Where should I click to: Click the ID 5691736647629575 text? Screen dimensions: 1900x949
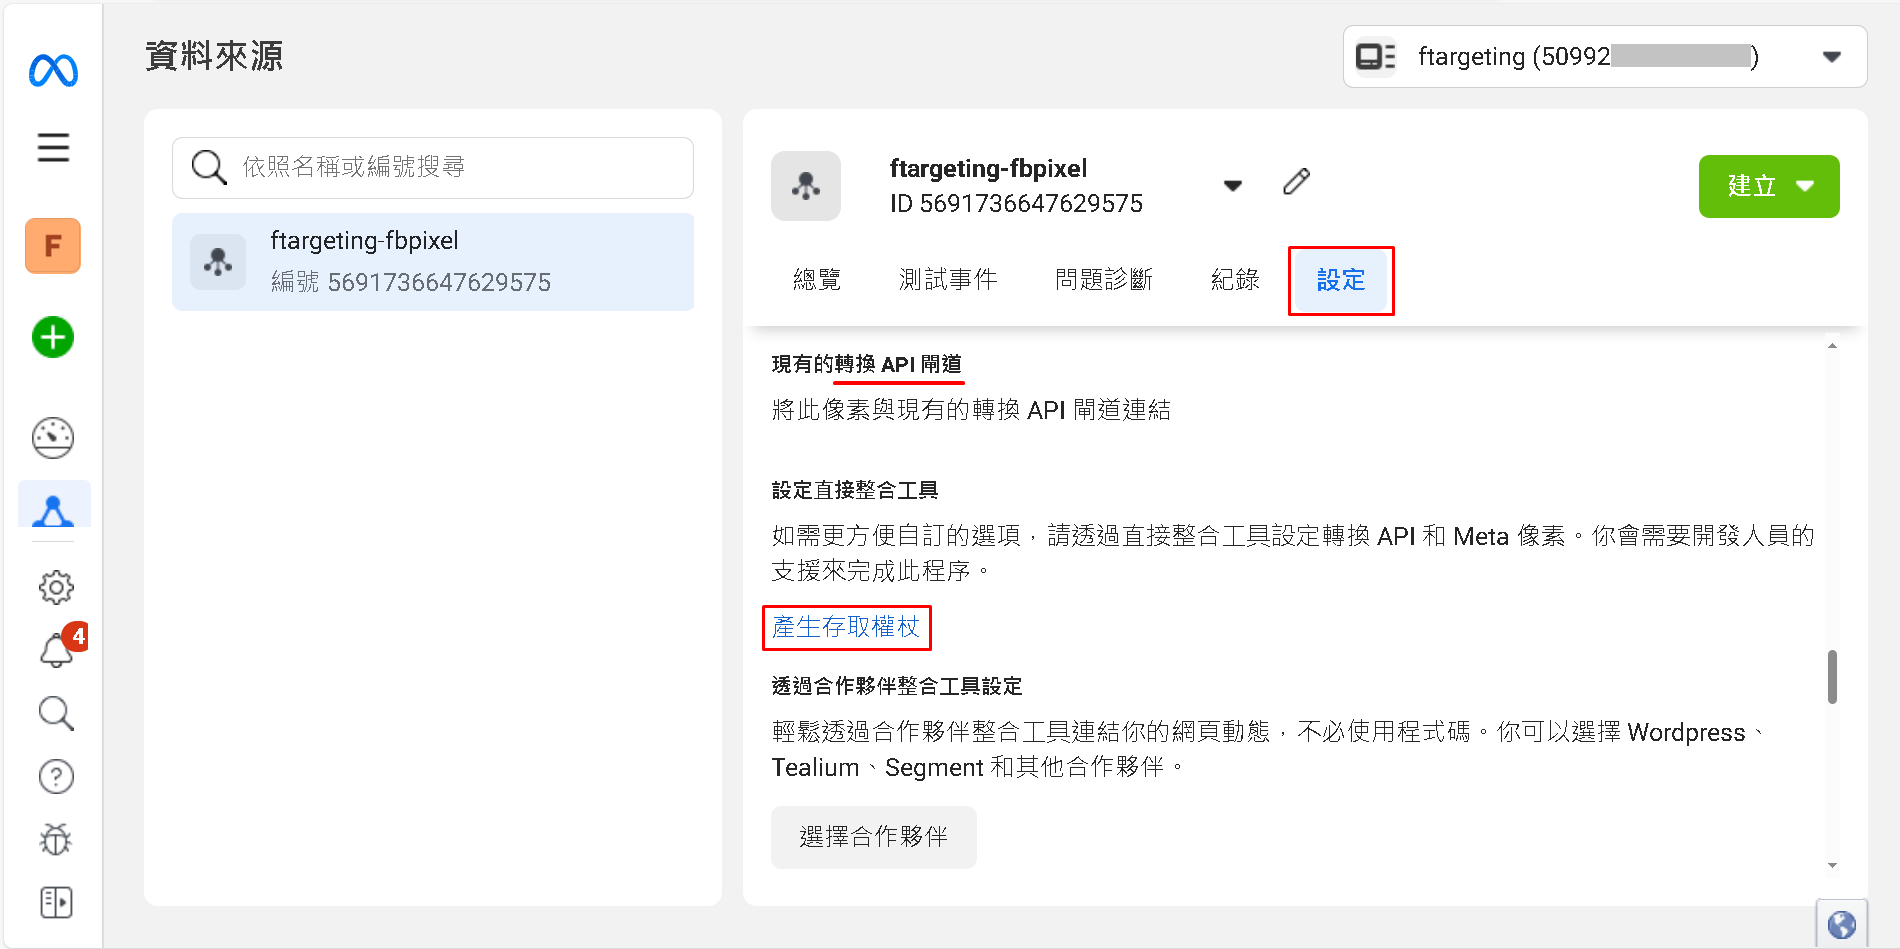coord(1016,204)
